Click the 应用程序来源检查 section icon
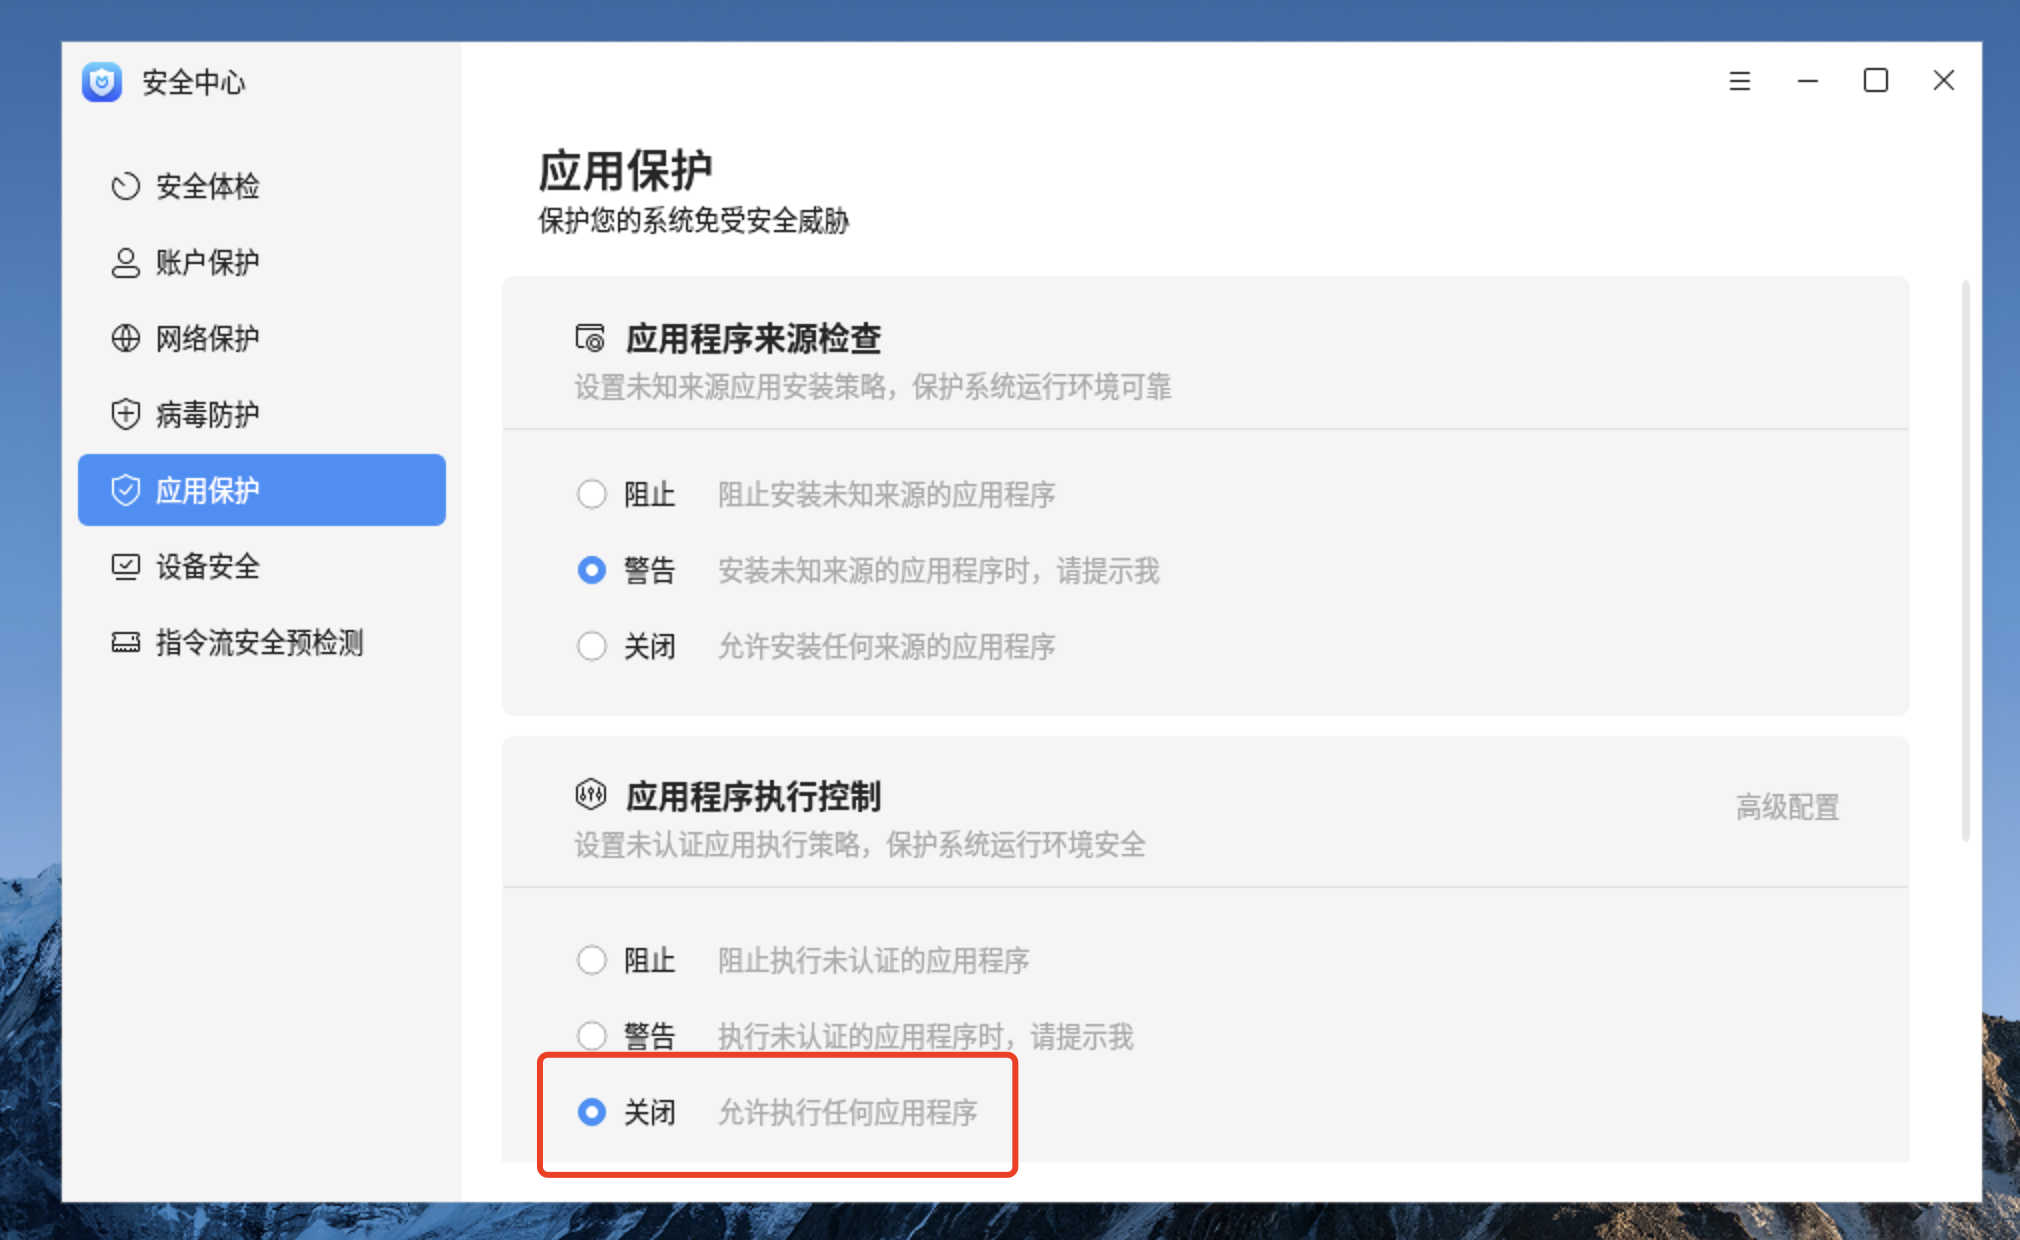This screenshot has height=1240, width=2020. click(590, 338)
